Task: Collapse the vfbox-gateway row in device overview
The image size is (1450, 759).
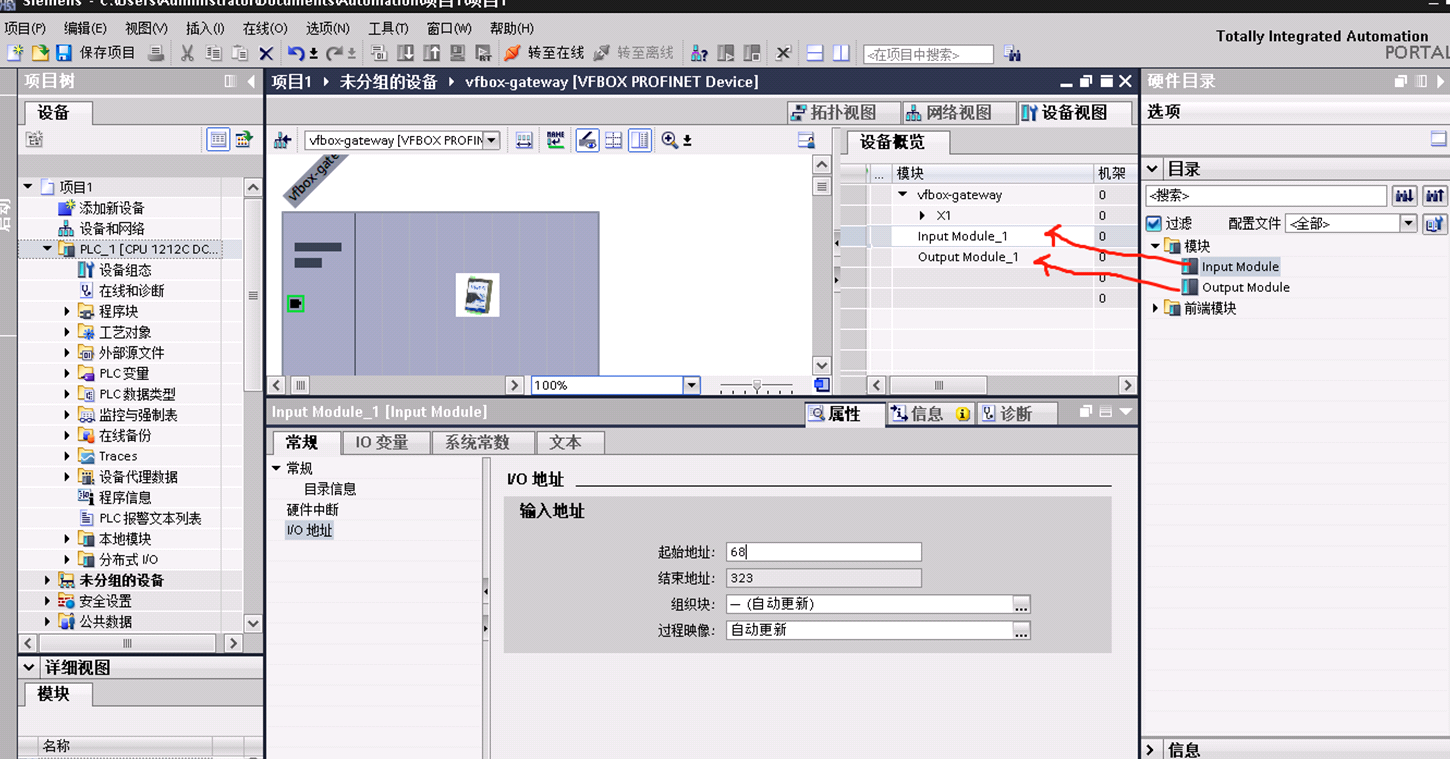Action: pyautogui.click(x=903, y=195)
